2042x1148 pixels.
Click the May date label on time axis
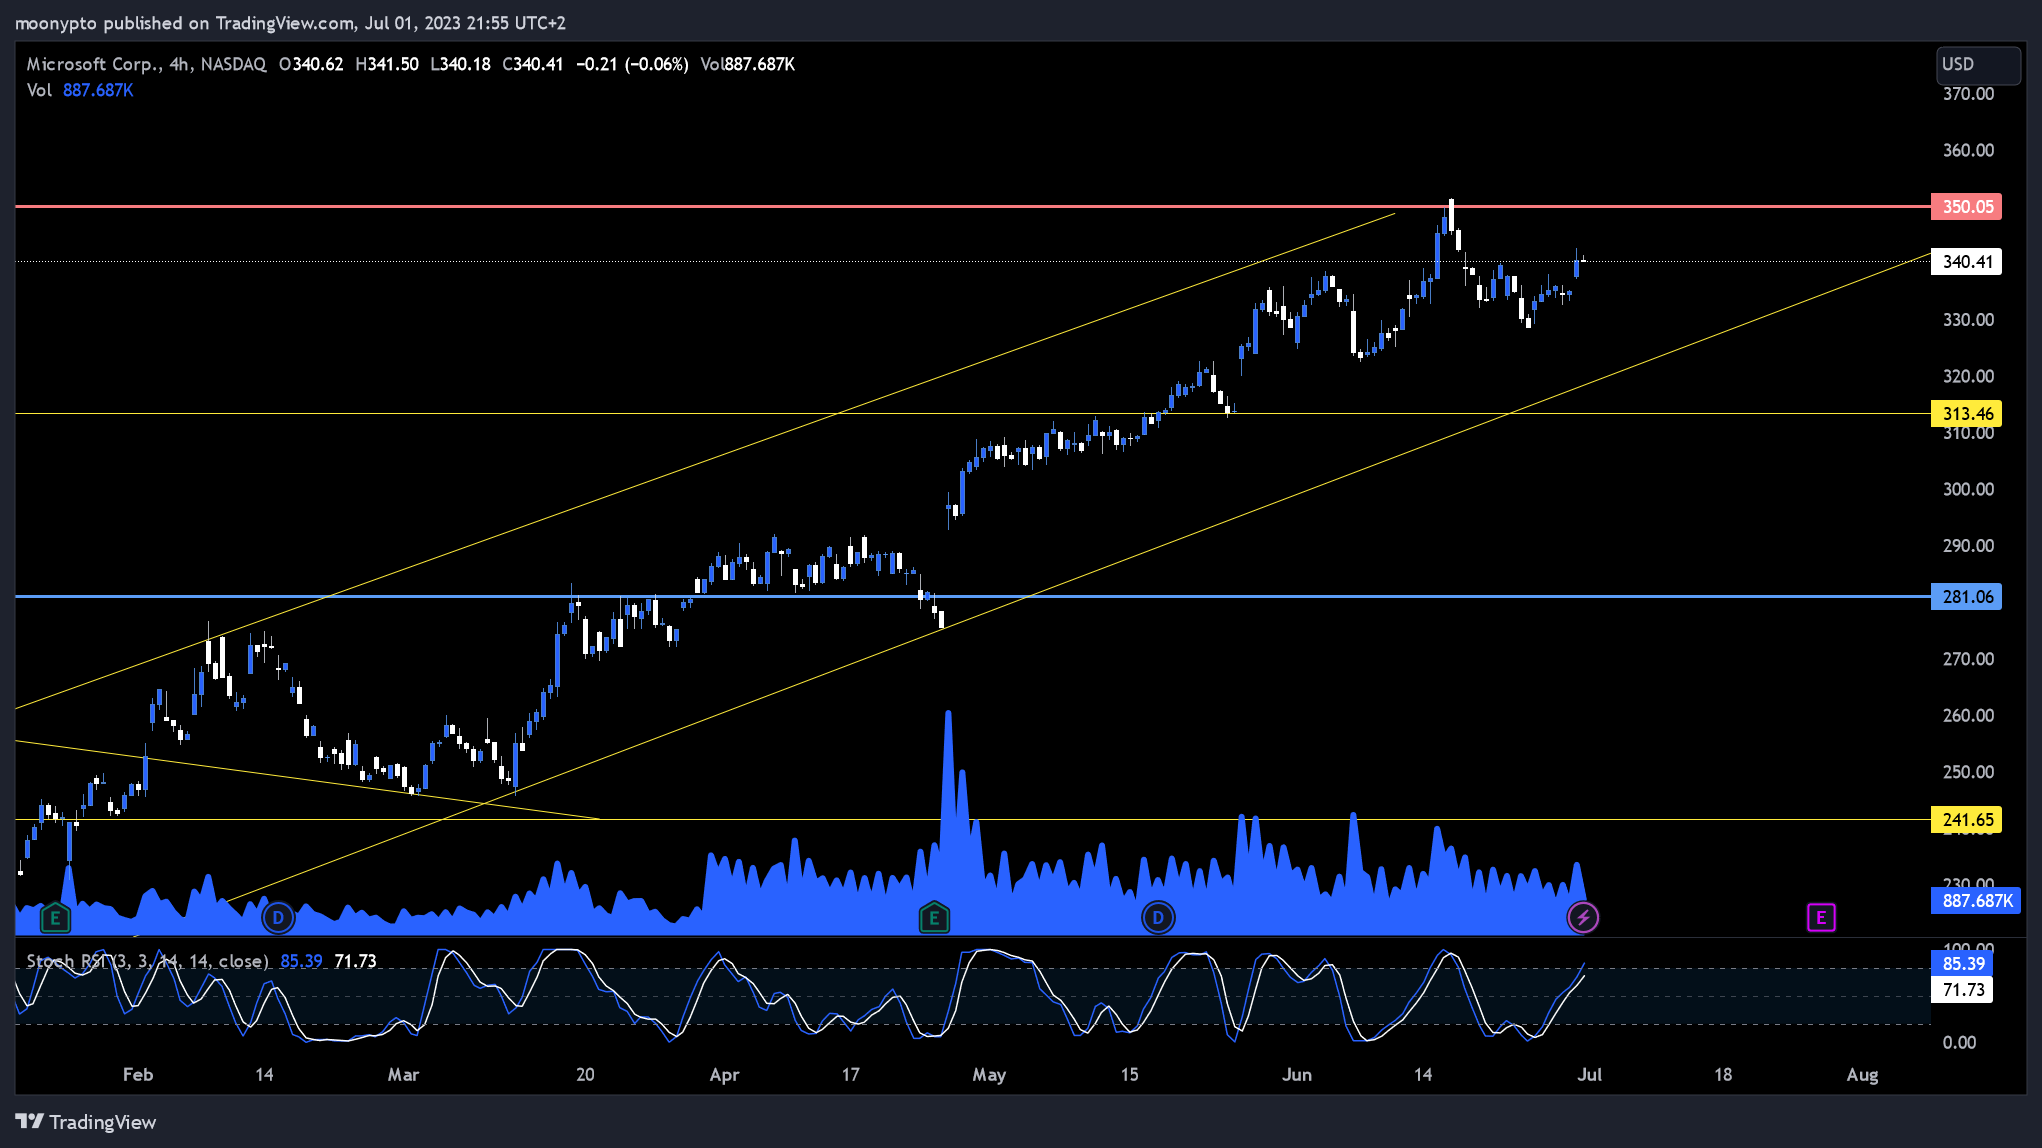click(x=989, y=1075)
